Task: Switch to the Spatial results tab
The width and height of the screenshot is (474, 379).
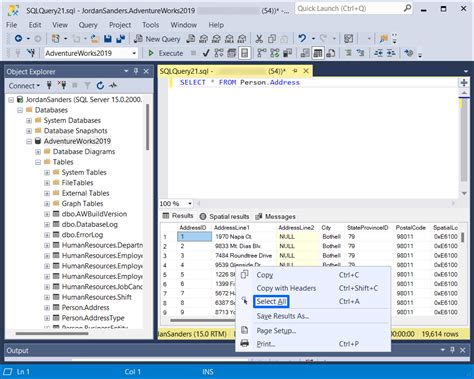Action: click(224, 216)
